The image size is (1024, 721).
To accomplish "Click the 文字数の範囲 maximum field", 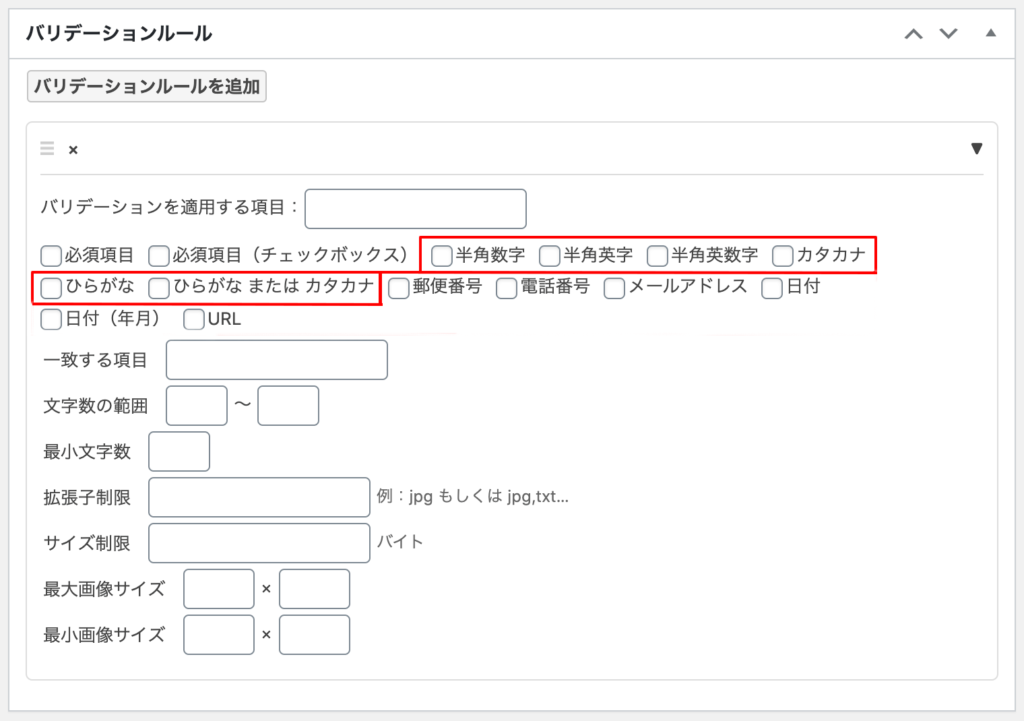I will [288, 406].
